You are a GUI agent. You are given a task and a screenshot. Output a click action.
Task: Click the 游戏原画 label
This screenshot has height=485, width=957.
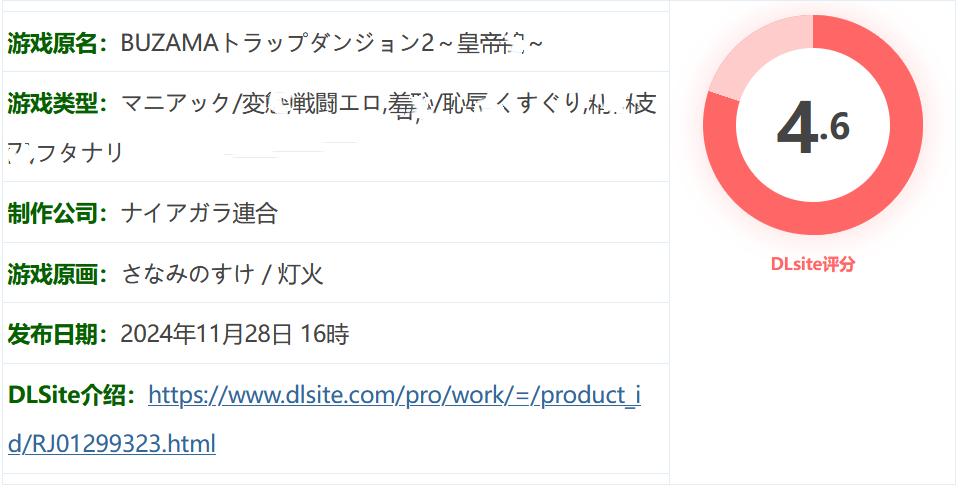52,275
